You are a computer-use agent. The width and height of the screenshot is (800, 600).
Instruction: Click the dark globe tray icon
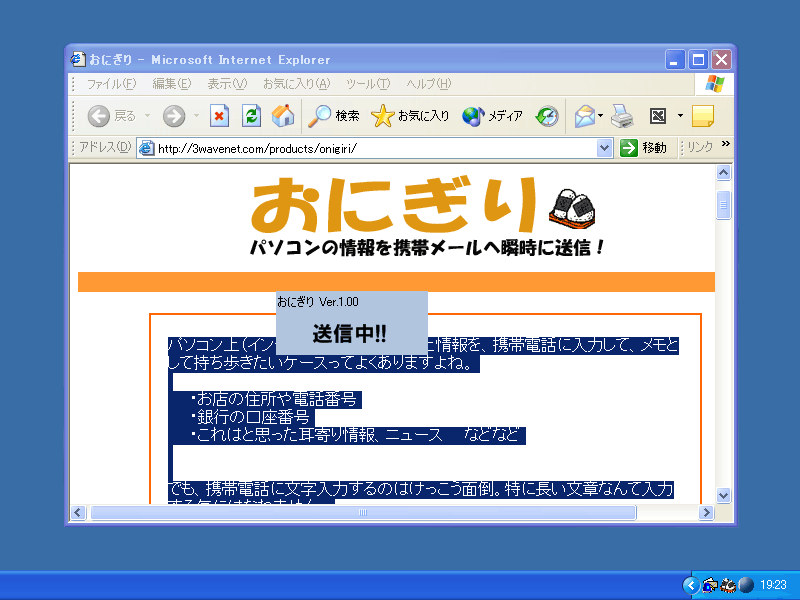[x=746, y=585]
